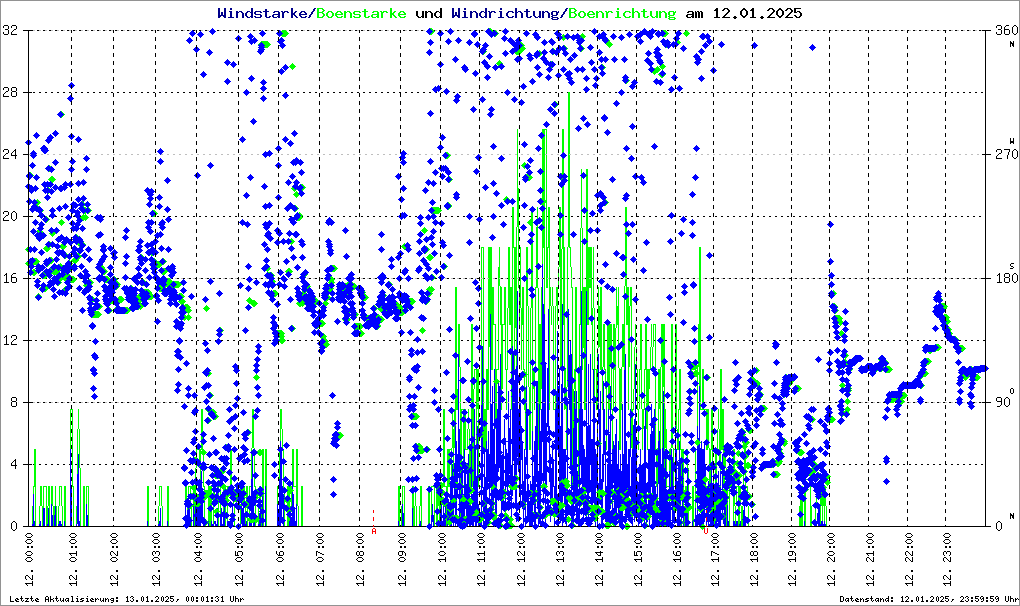
Task: Pick the '12. 07:00' time axis label
Action: coord(321,560)
